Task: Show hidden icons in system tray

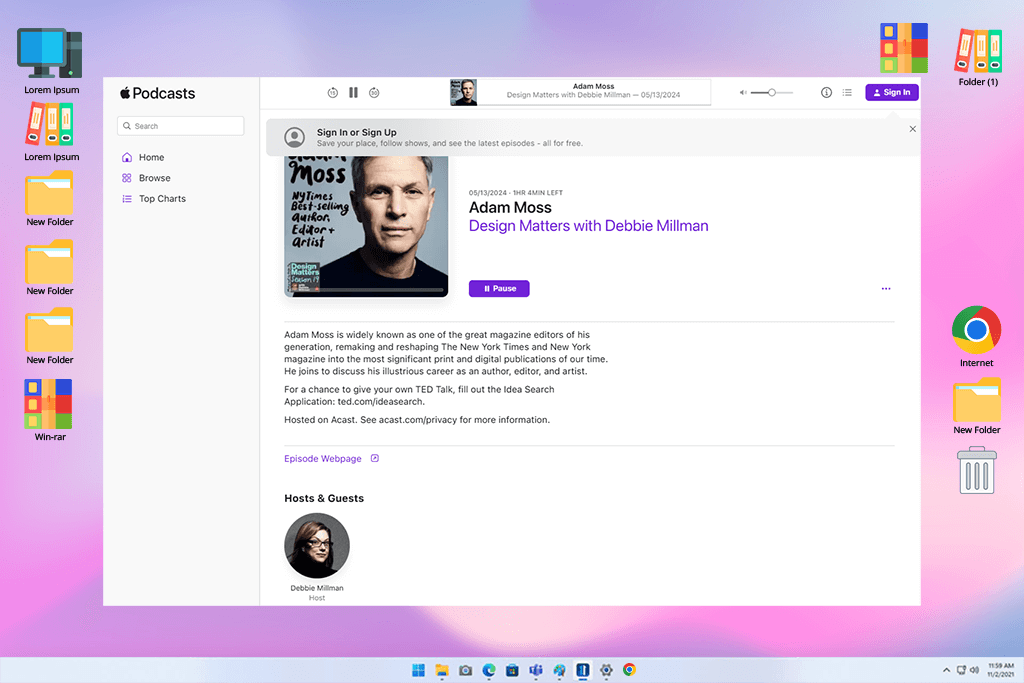Action: pyautogui.click(x=946, y=670)
